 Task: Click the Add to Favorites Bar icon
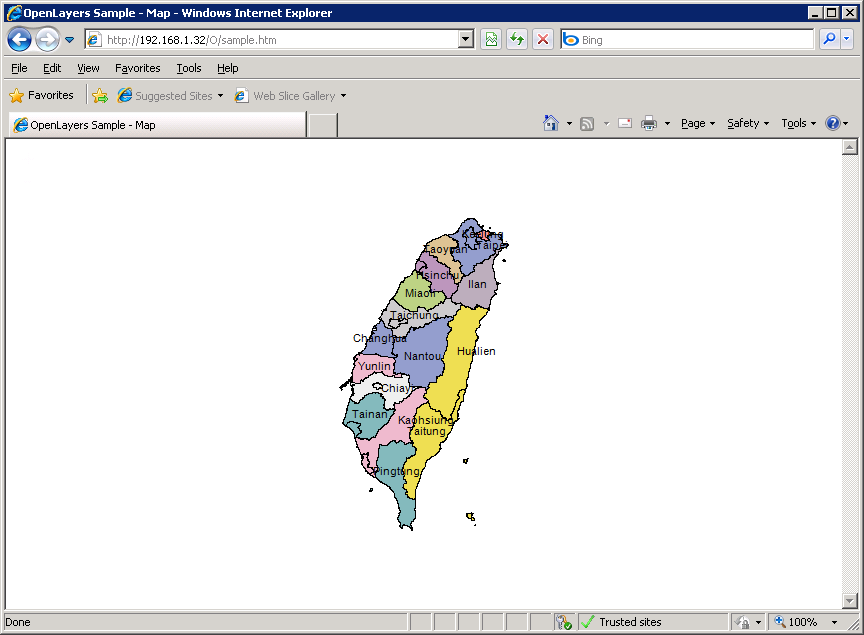[x=100, y=96]
